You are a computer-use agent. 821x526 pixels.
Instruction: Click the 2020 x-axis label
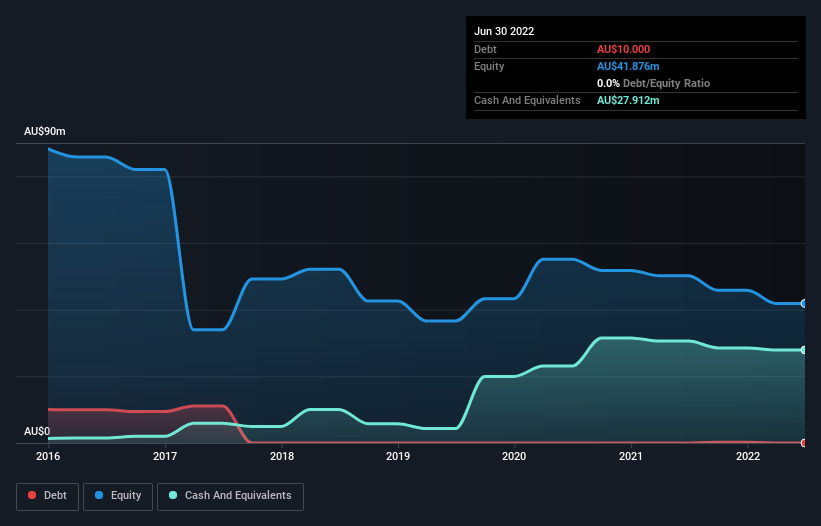[514, 456]
